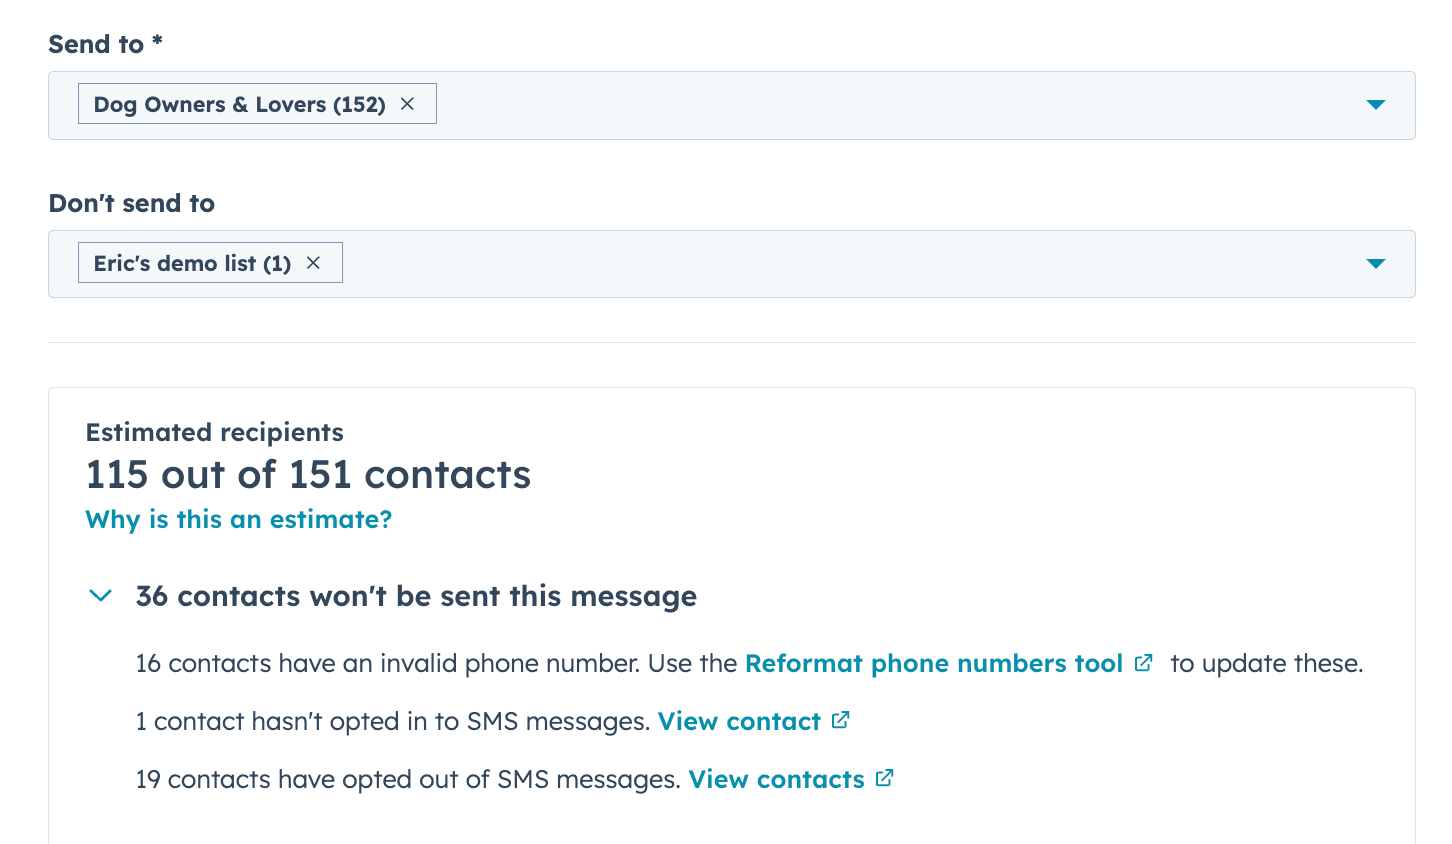Click the external-link icon beside View contact
The image size is (1452, 844).
839,720
